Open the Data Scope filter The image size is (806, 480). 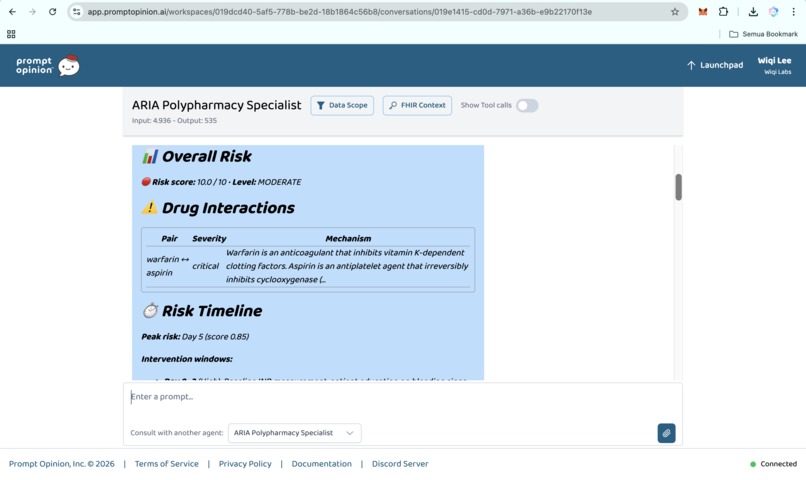point(342,105)
